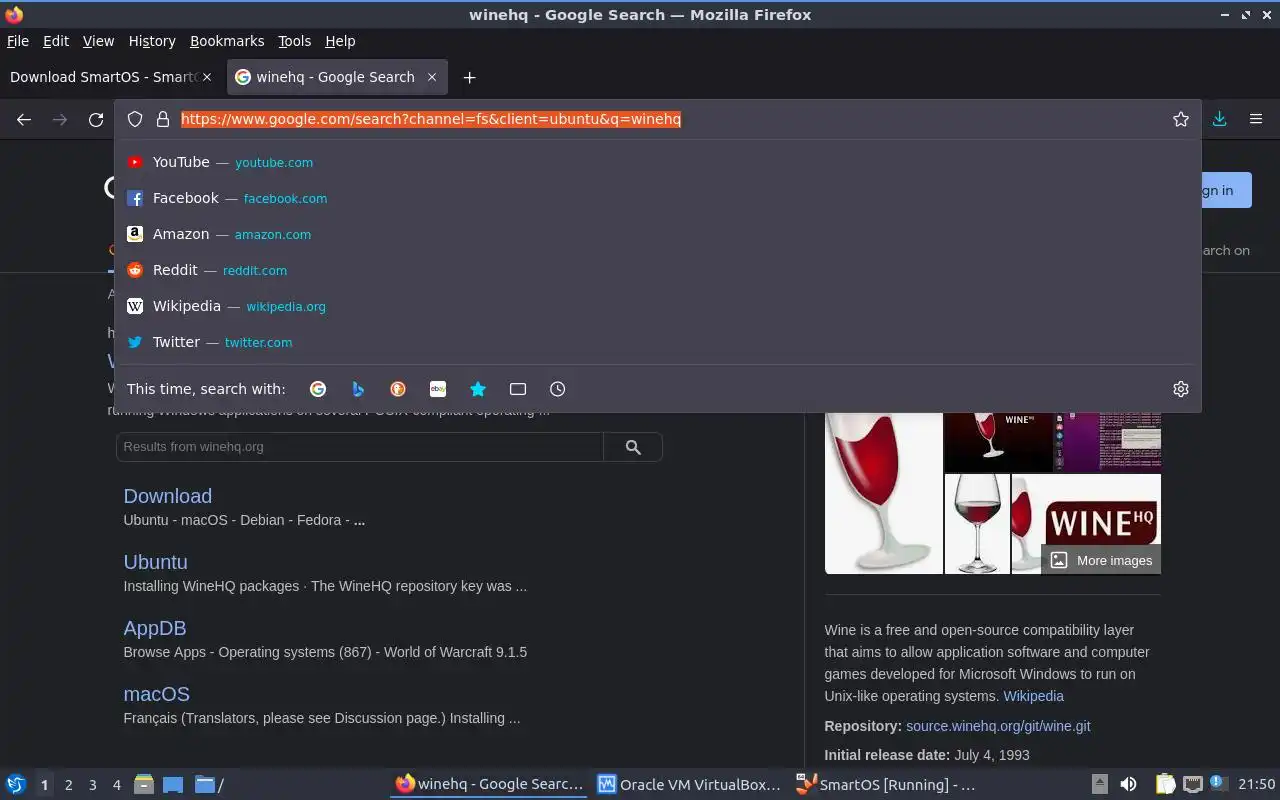Go back with the back arrow
Image resolution: width=1280 pixels, height=800 pixels.
(24, 119)
